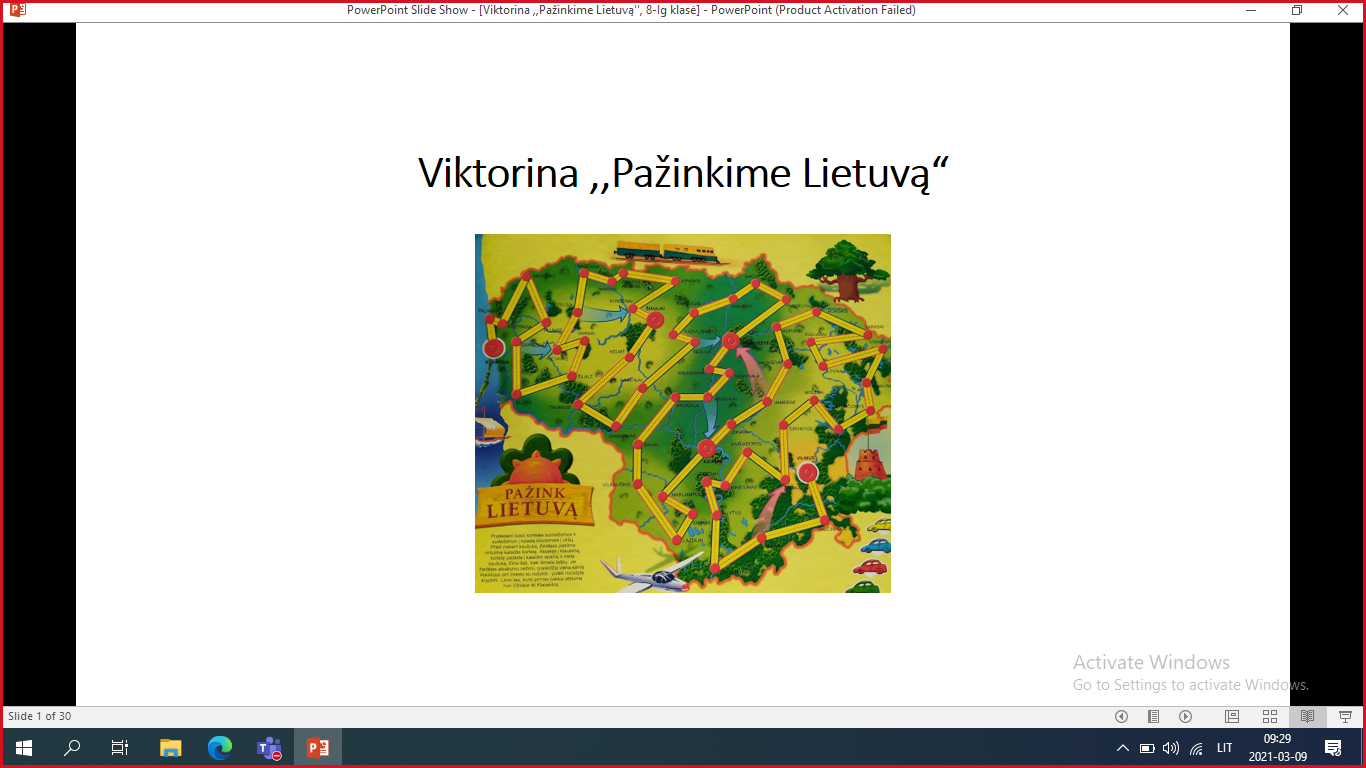
Task: Close the PowerPoint slide show window
Action: tap(1343, 10)
